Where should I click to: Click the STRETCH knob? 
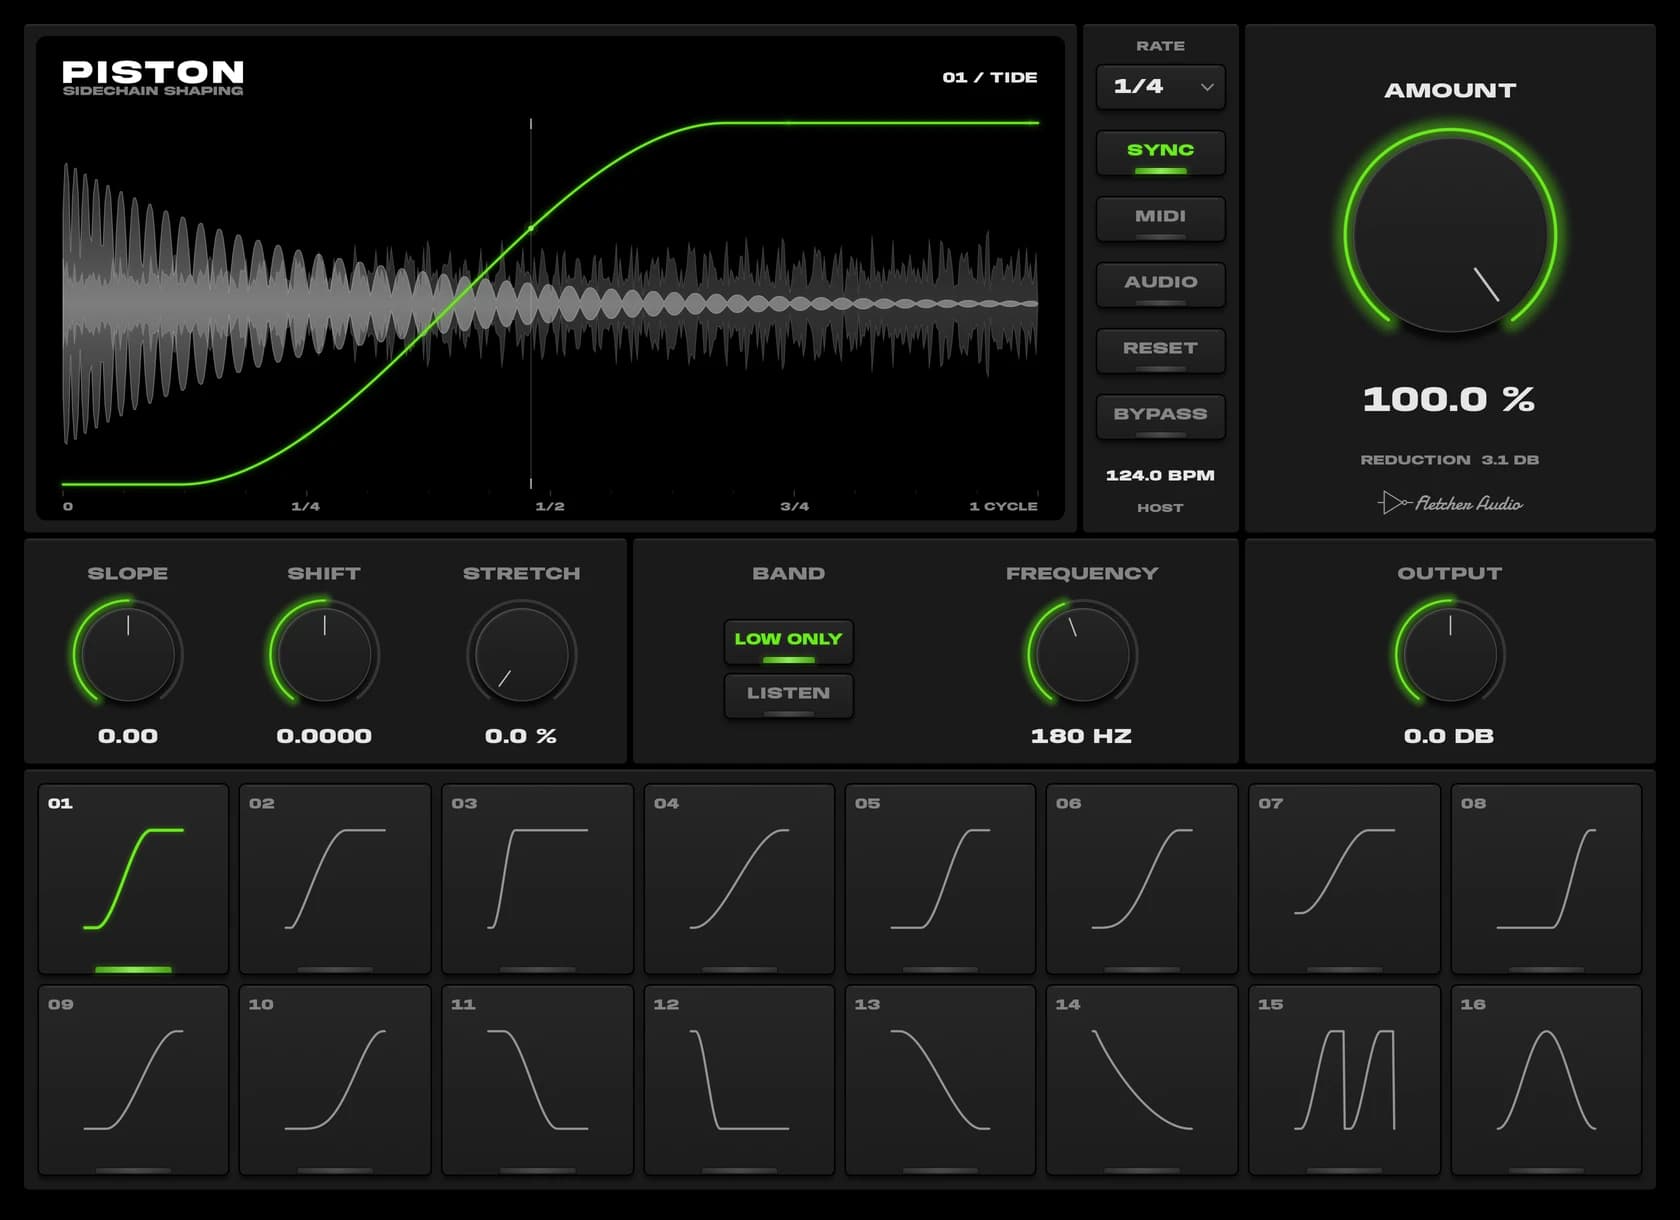click(521, 654)
